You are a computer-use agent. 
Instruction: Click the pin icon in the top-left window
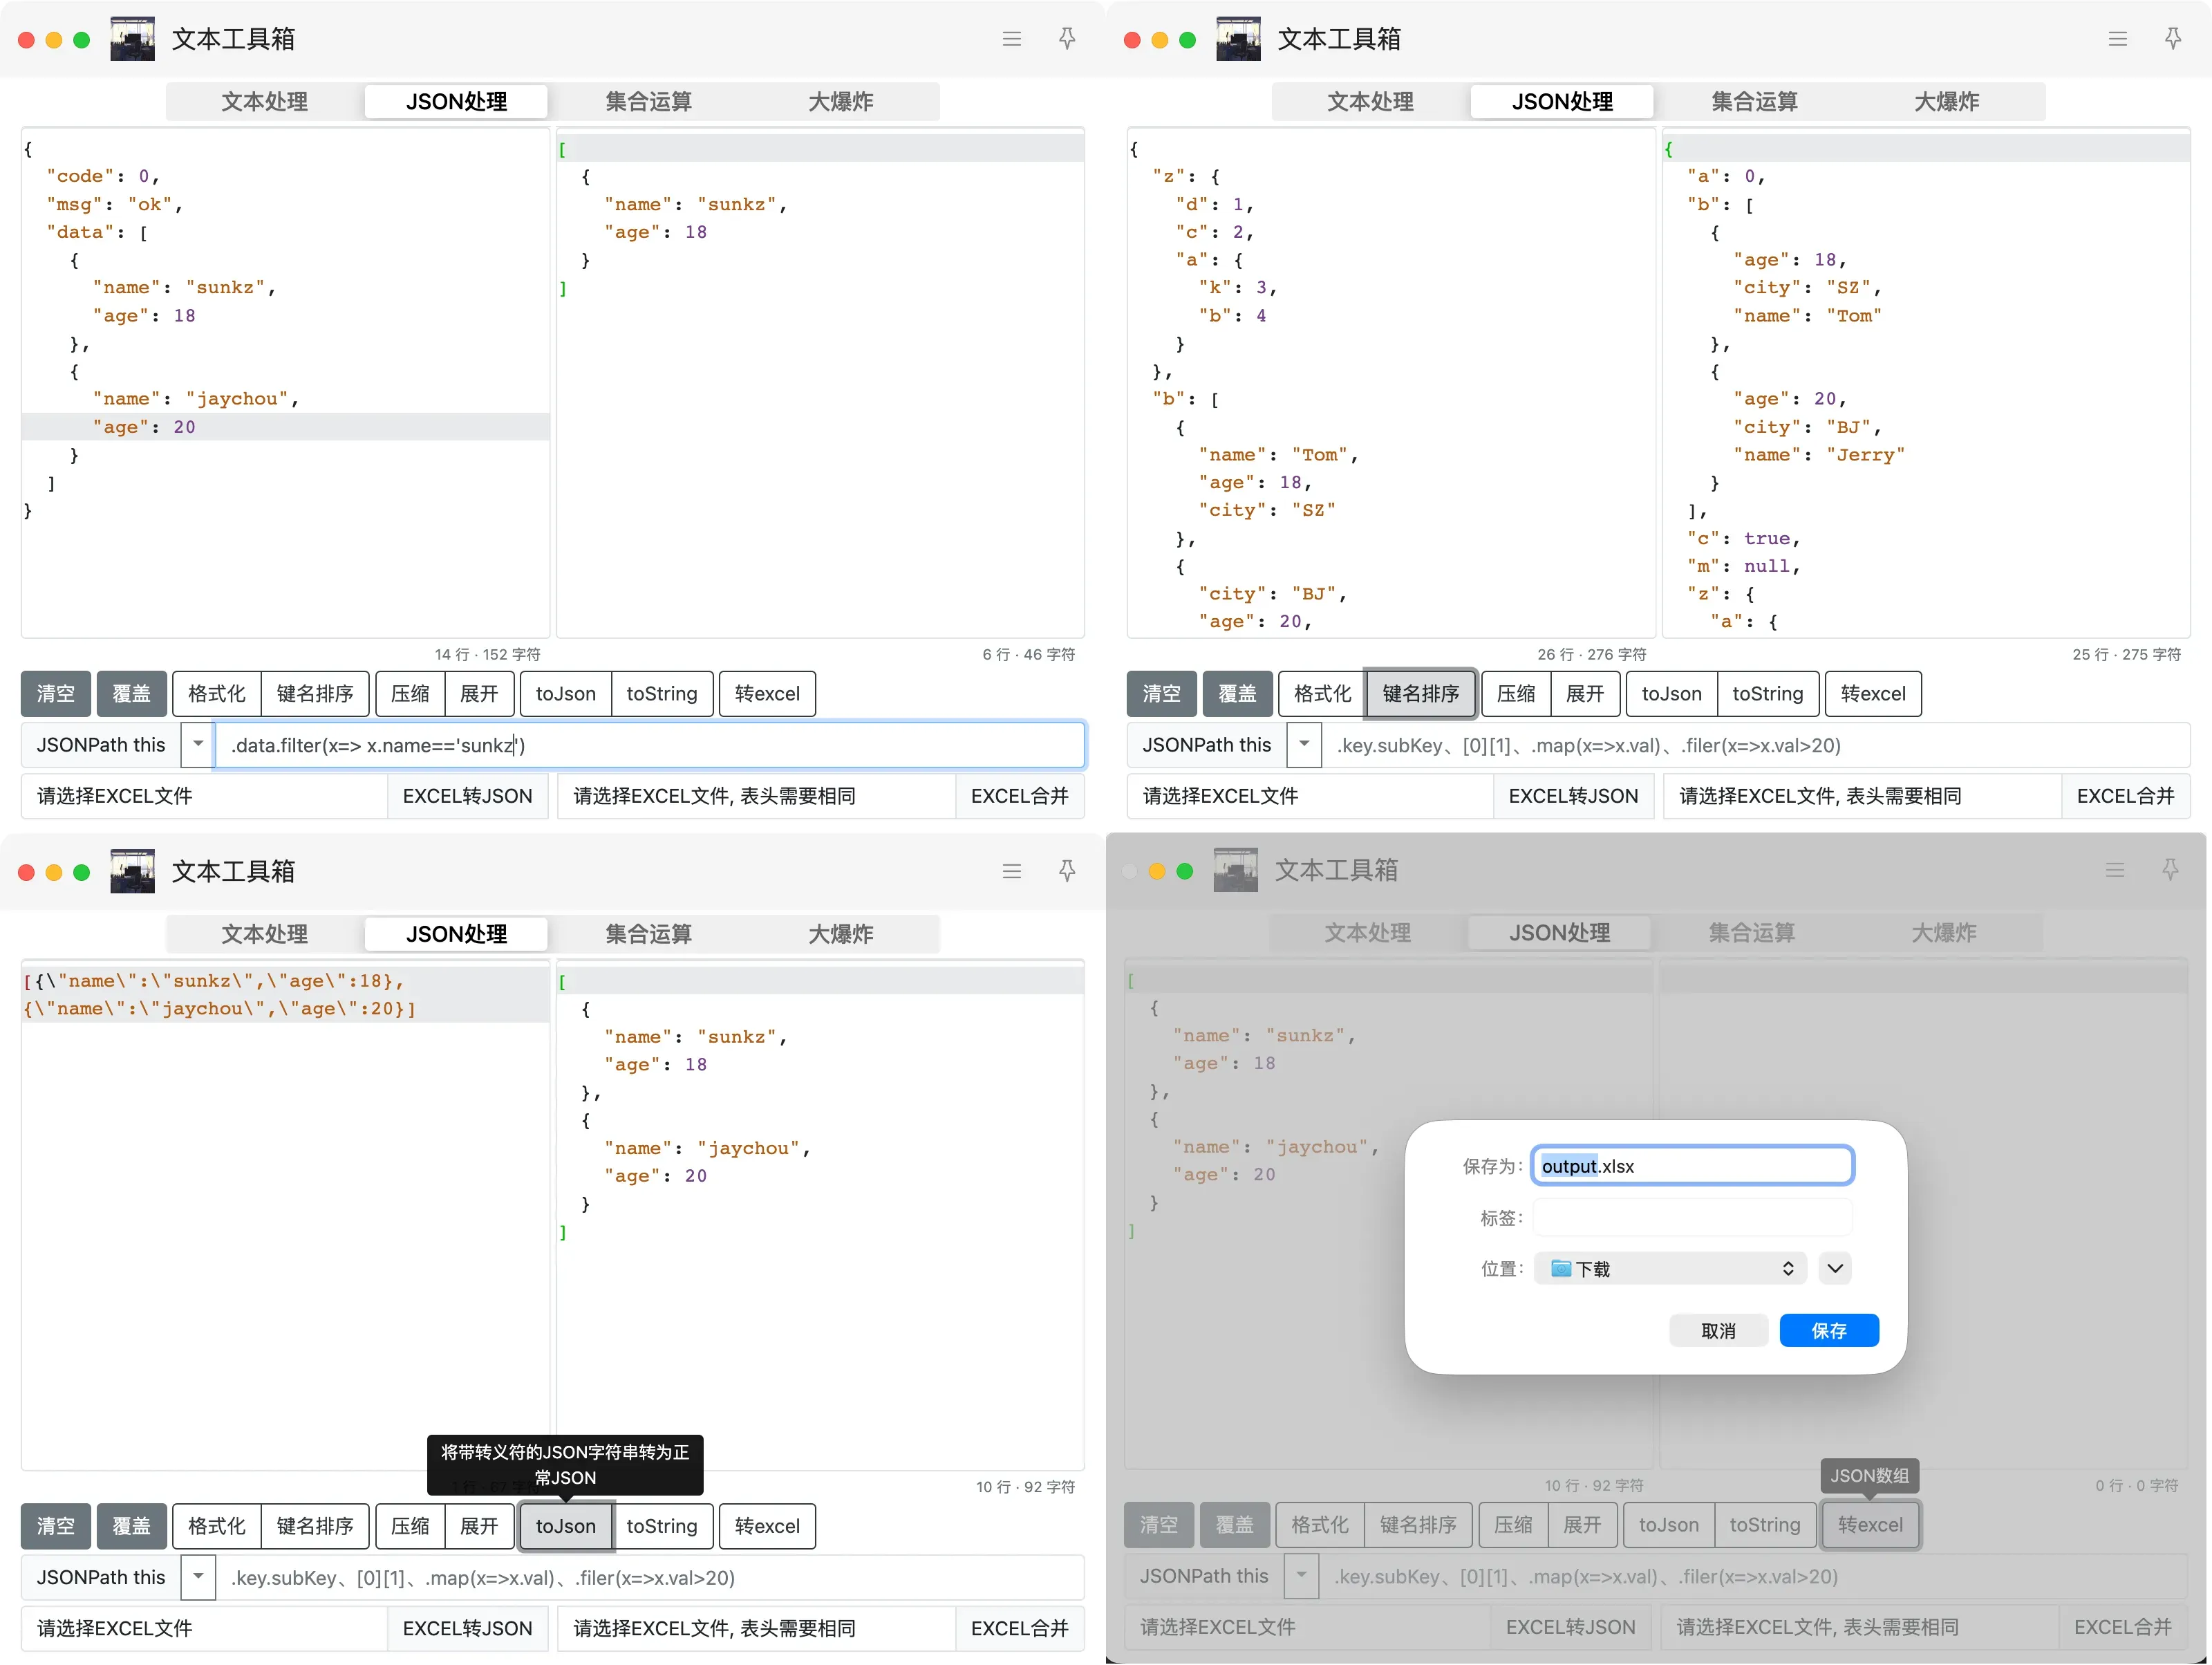(1067, 39)
